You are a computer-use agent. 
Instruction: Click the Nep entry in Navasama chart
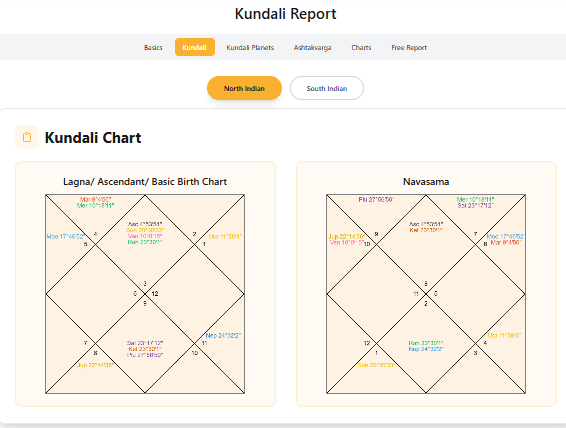[426, 349]
